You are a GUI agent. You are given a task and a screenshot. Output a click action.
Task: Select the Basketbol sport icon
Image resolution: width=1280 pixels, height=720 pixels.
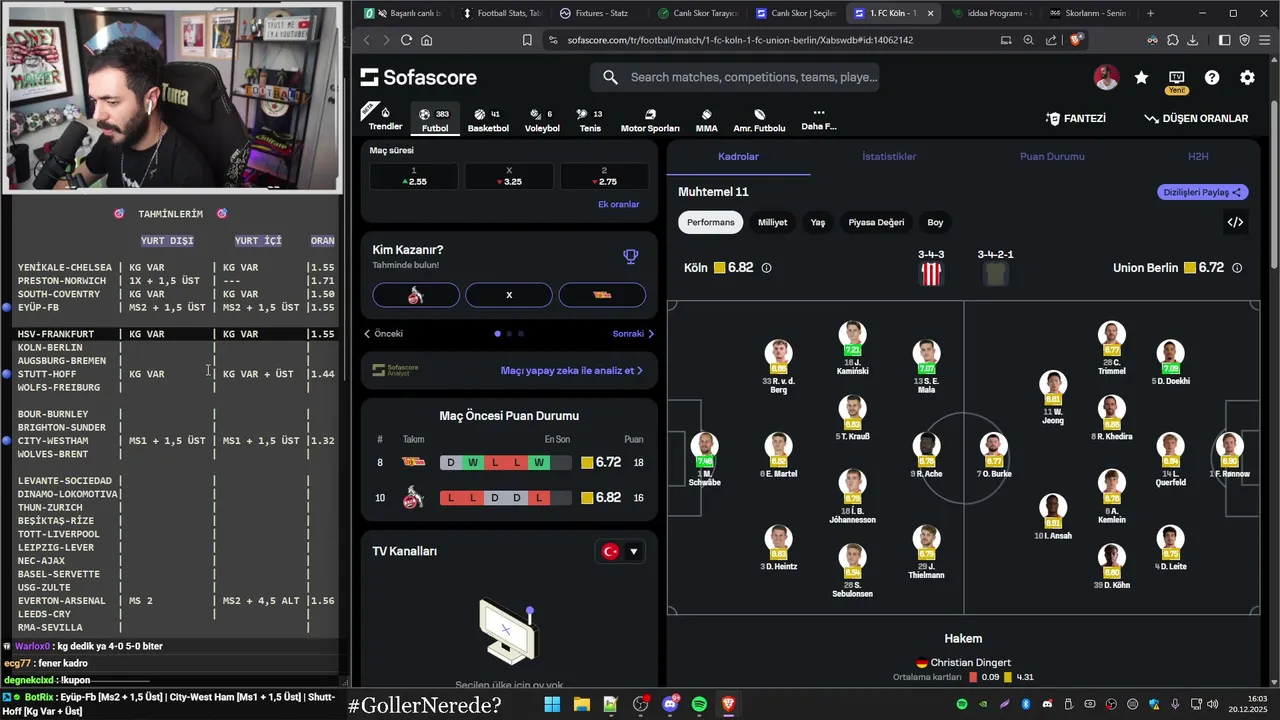pos(488,120)
